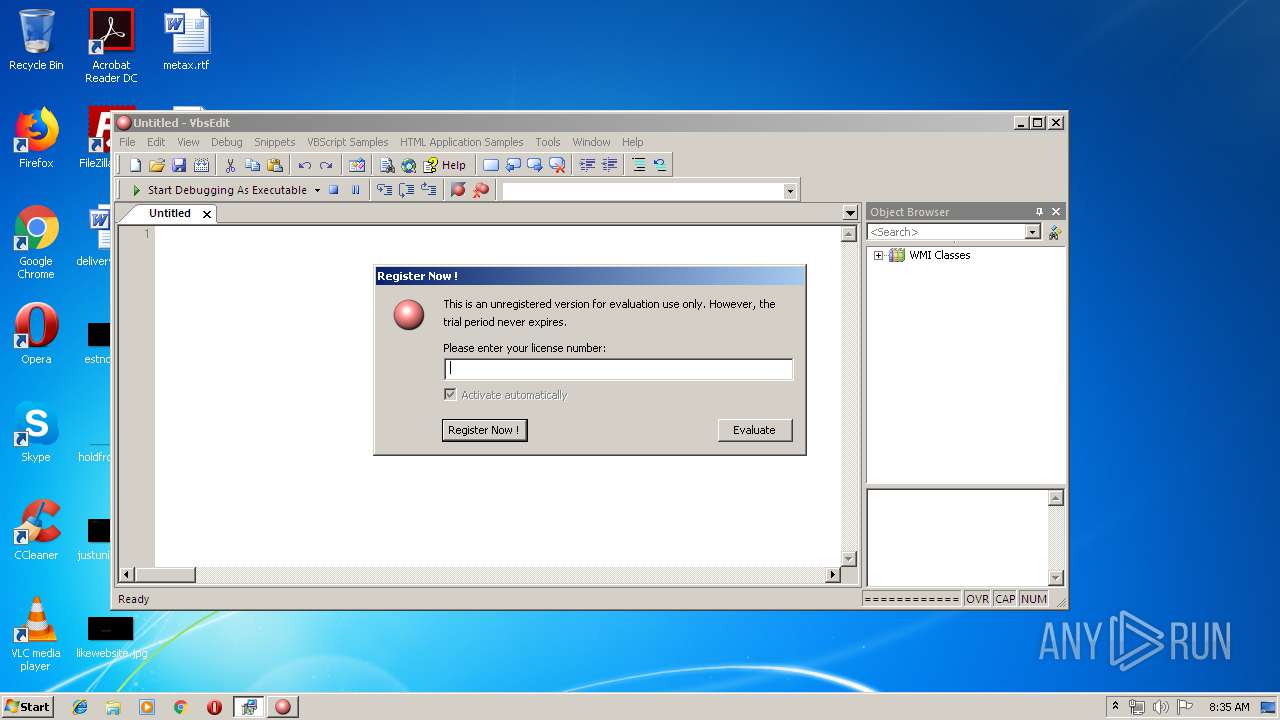Open the Tools menu
Image resolution: width=1280 pixels, height=720 pixels.
(x=547, y=142)
